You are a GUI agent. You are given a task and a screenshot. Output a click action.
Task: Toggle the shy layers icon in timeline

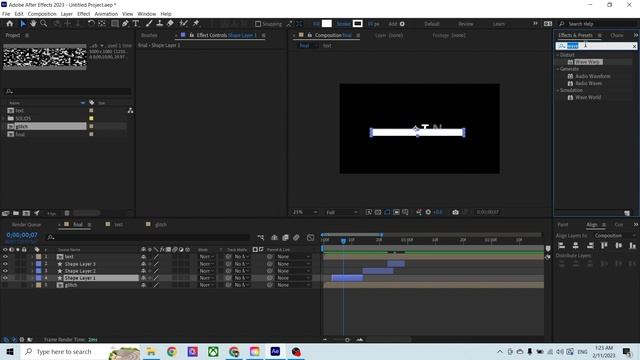(x=274, y=238)
